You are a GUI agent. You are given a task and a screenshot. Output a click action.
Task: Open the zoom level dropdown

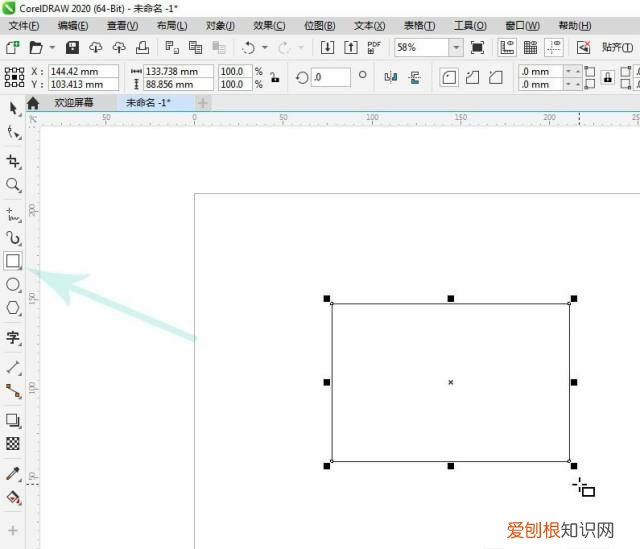(456, 47)
